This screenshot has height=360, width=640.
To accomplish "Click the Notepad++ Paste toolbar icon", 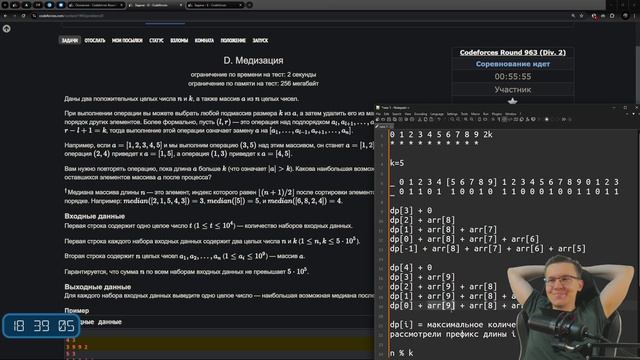I will pos(431,119).
